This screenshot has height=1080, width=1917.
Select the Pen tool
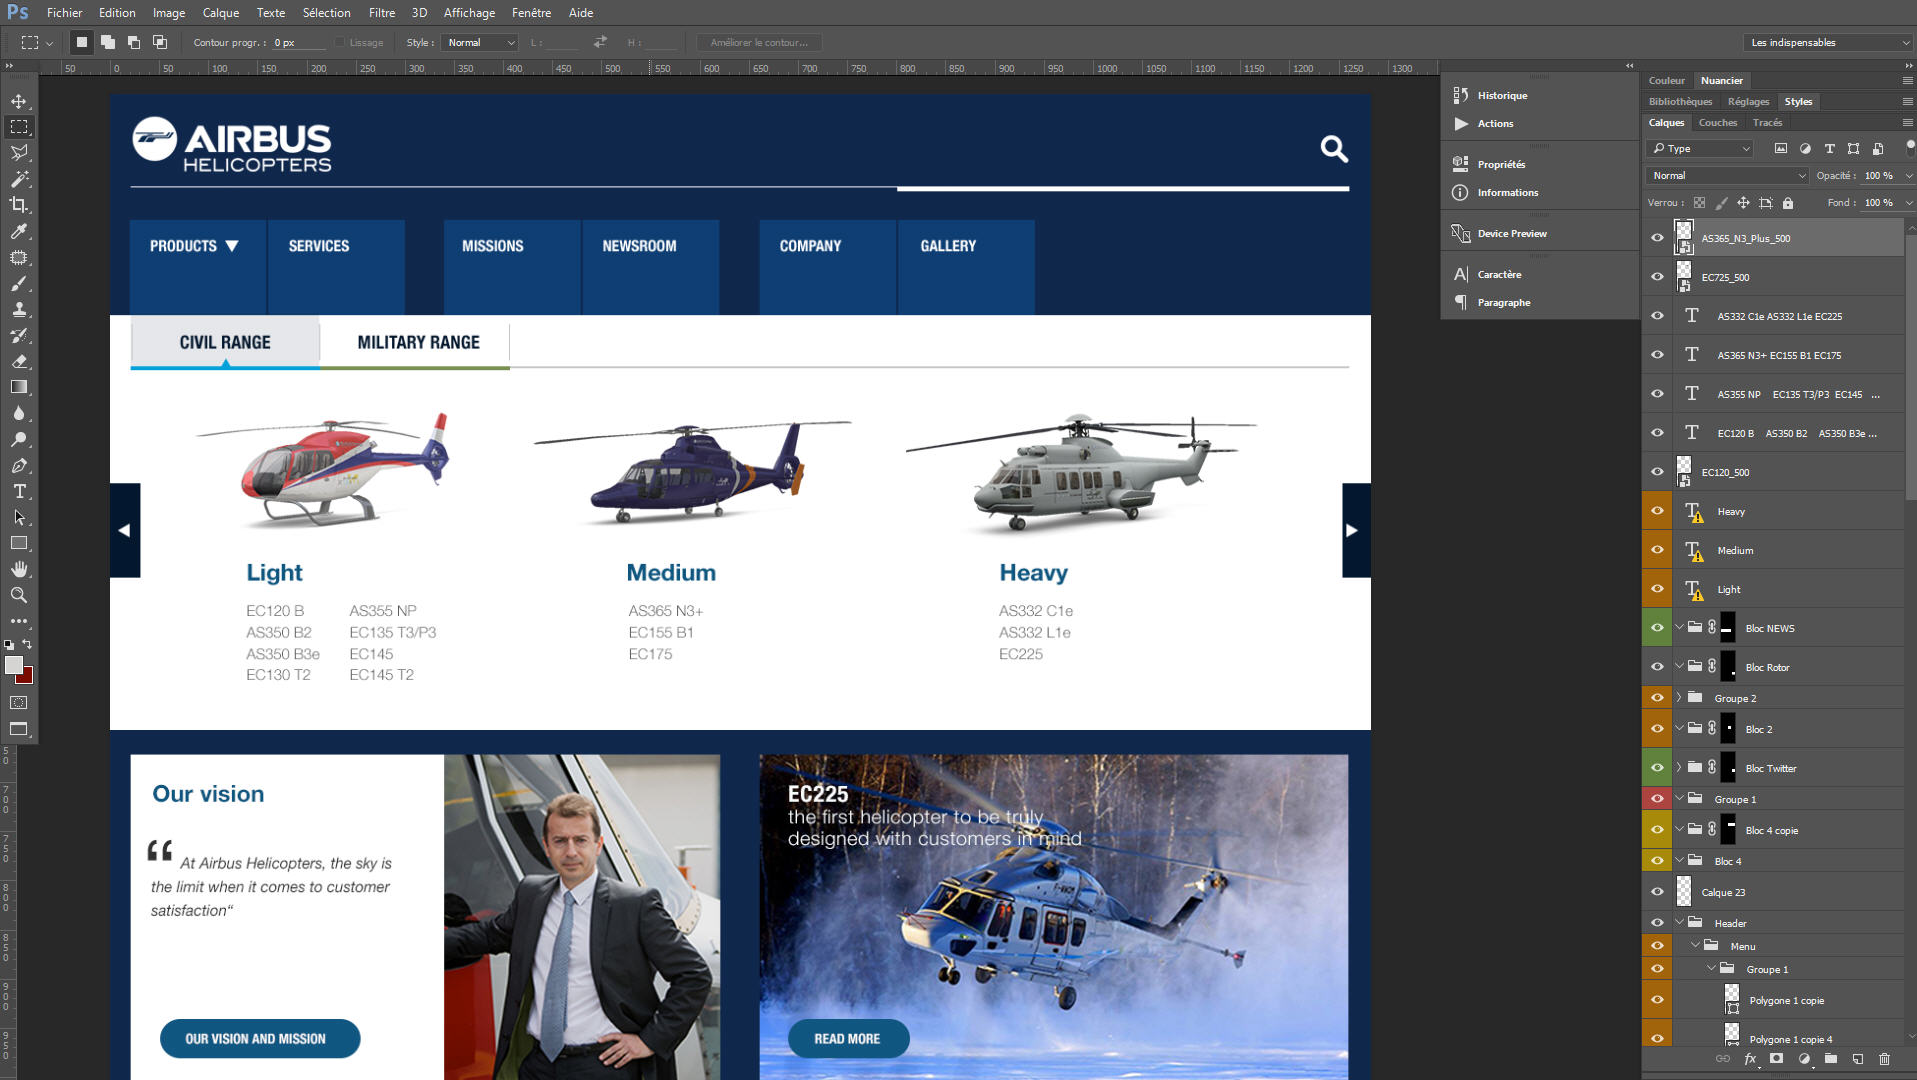19,465
